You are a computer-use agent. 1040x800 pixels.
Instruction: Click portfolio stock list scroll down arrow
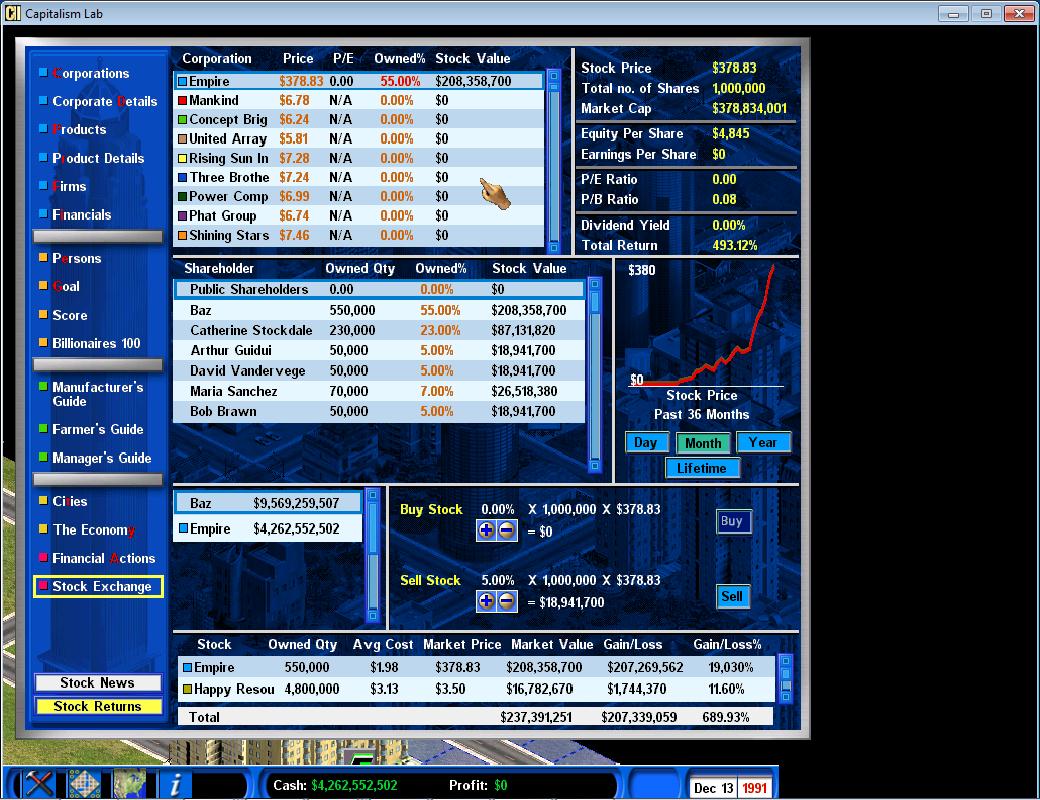pyautogui.click(x=786, y=697)
